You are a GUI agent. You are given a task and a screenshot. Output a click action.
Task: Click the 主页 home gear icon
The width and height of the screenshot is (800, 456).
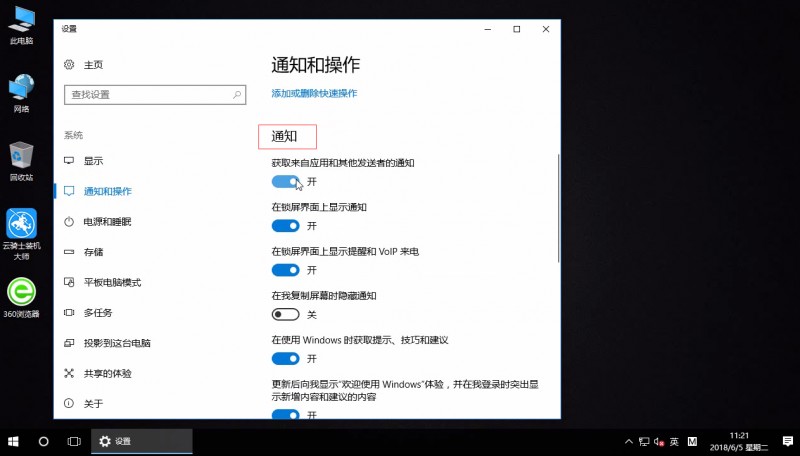pyautogui.click(x=69, y=64)
